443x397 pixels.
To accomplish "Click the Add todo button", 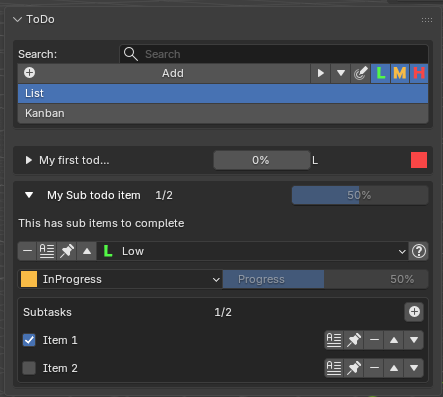I will click(x=164, y=73).
